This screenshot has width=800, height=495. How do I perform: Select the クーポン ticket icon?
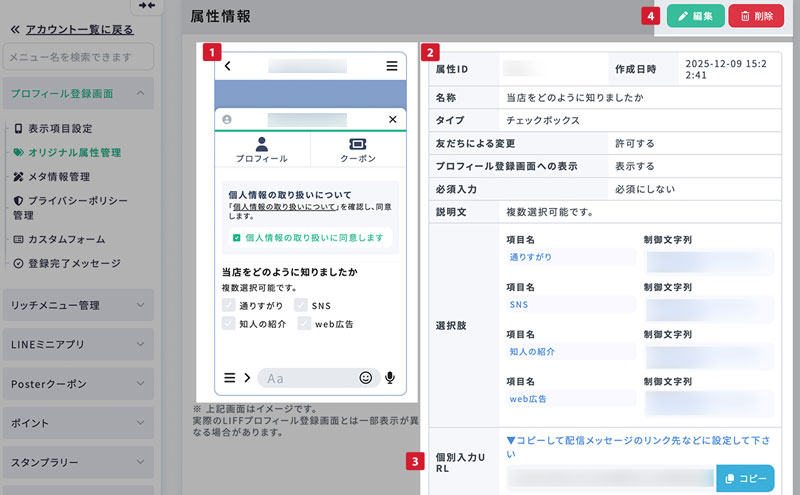[x=358, y=144]
